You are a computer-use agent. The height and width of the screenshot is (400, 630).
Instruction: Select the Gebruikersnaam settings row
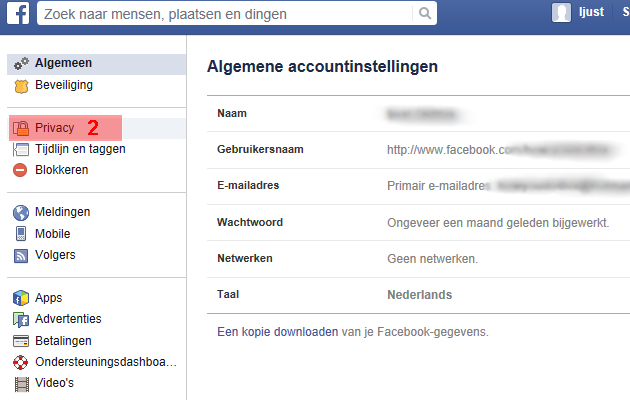tap(418, 150)
